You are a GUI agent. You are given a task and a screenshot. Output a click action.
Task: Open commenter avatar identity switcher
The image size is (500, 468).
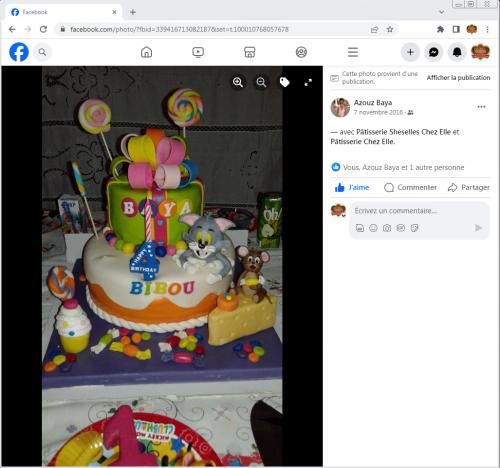point(338,211)
